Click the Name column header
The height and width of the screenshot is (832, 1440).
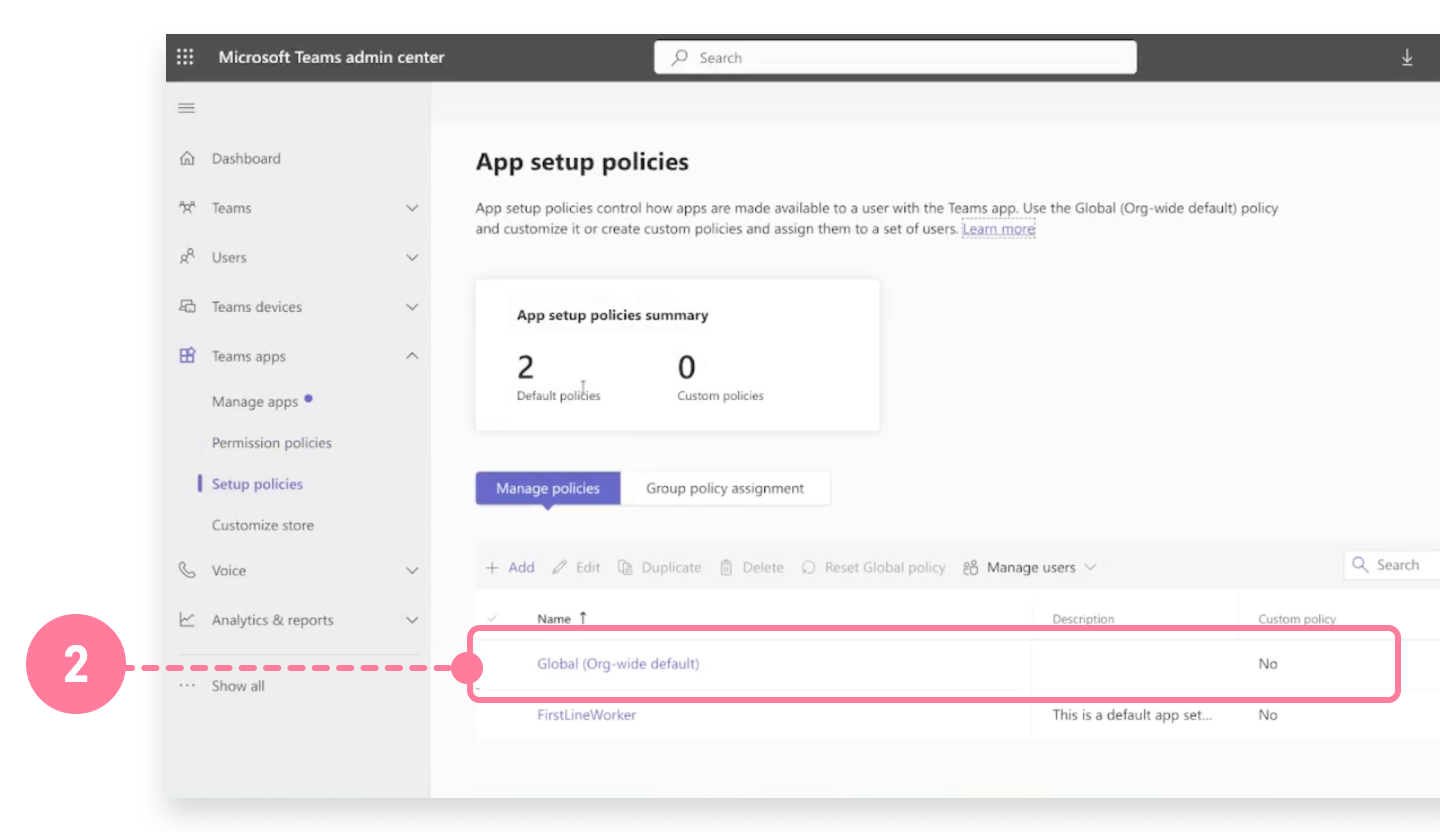[x=554, y=618]
